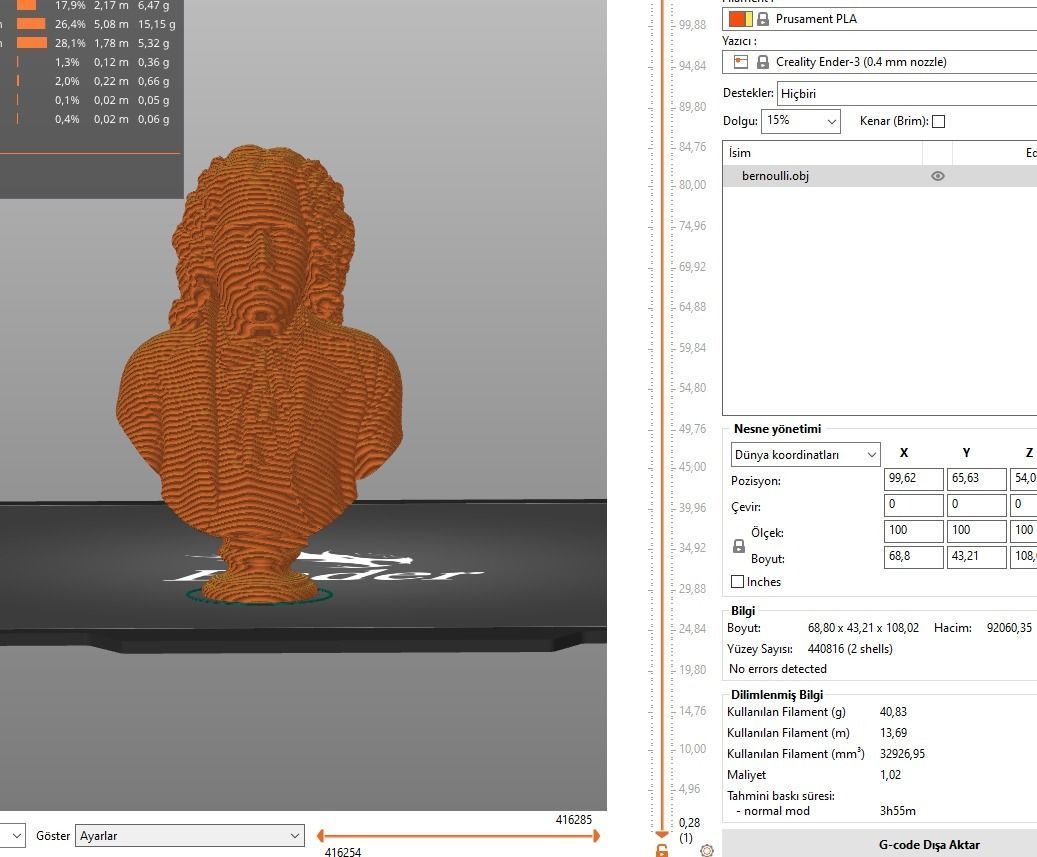Image resolution: width=1037 pixels, height=857 pixels.
Task: Click the Nesne yönetimi section heading
Action: pos(778,428)
